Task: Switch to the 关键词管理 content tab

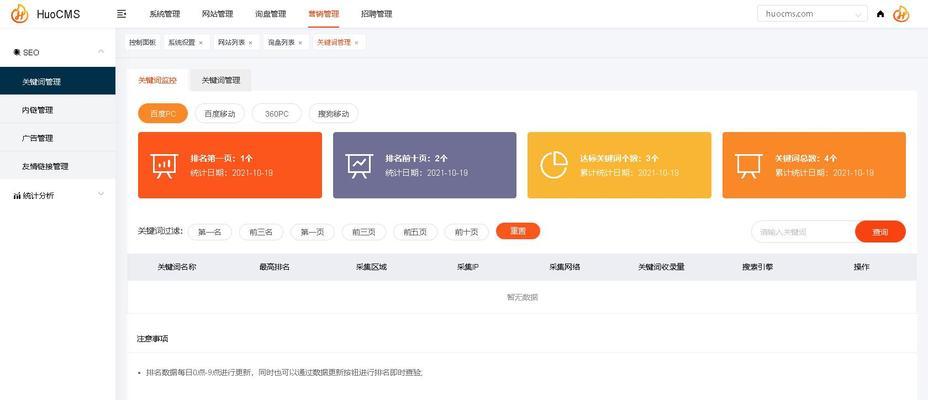Action: pos(221,80)
